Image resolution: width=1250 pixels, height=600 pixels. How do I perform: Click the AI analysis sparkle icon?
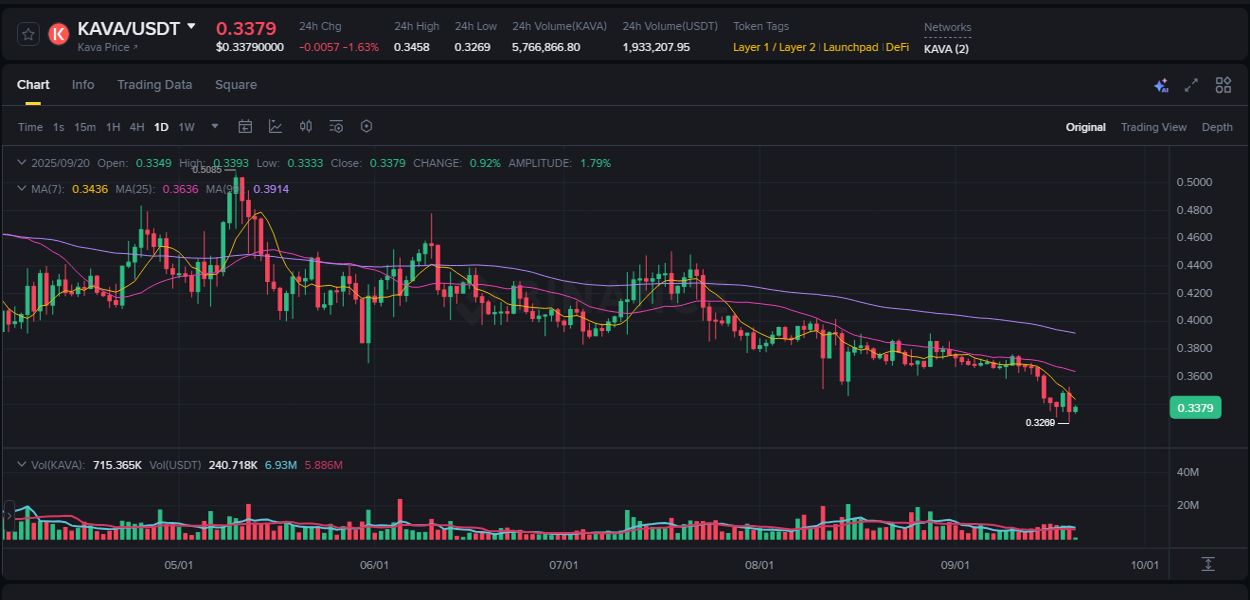1160,86
